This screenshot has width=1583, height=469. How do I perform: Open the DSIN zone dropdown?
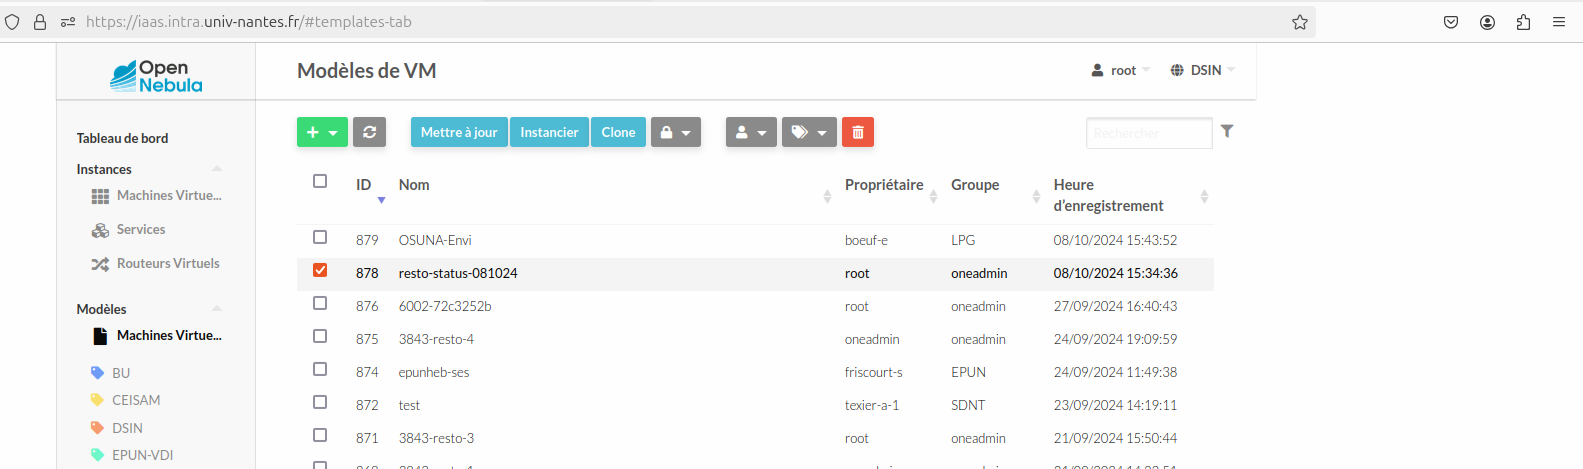1203,70
